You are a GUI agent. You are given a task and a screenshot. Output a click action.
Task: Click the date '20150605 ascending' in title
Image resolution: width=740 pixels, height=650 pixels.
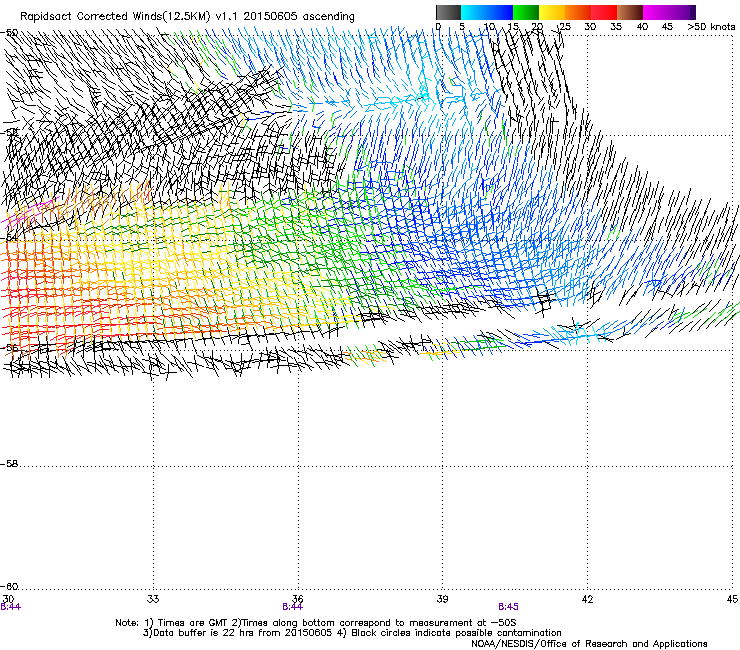tap(299, 17)
